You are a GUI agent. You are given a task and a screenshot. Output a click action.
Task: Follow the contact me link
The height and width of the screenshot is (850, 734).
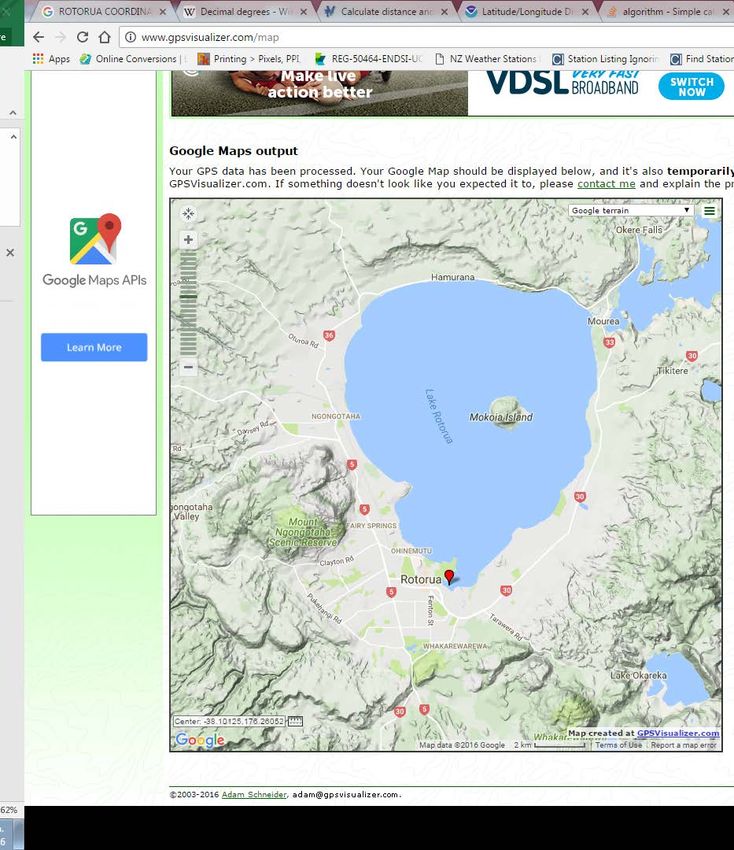point(606,184)
